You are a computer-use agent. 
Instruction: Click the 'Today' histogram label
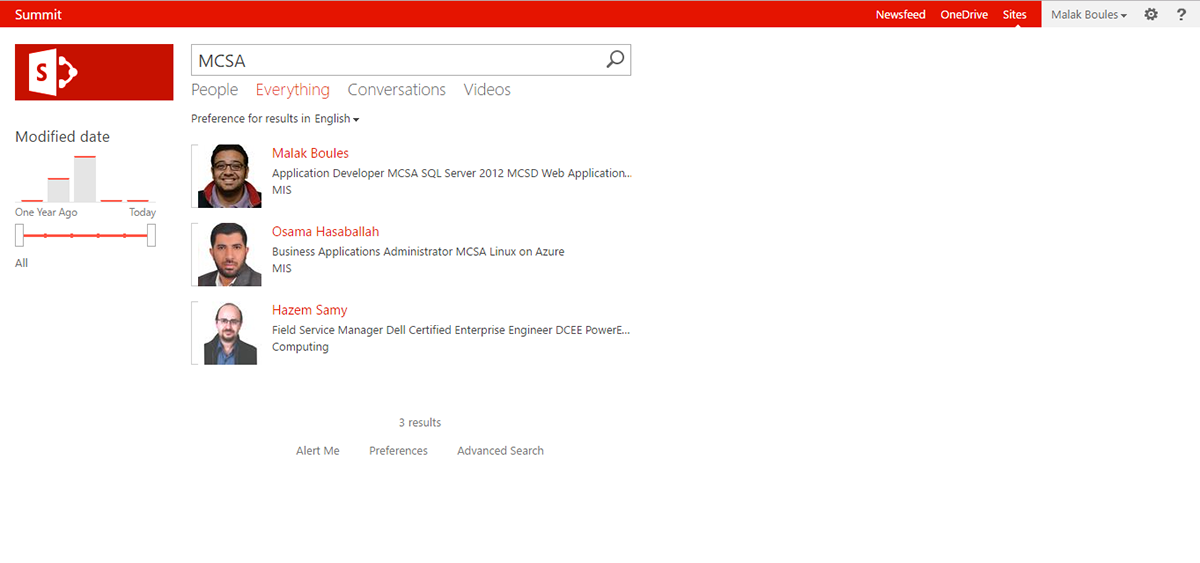142,213
